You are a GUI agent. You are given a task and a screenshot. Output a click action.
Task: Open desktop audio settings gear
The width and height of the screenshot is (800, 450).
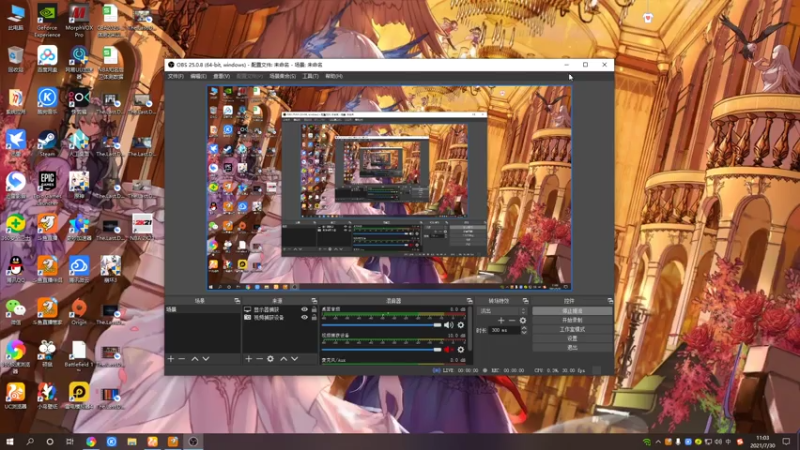click(x=461, y=325)
